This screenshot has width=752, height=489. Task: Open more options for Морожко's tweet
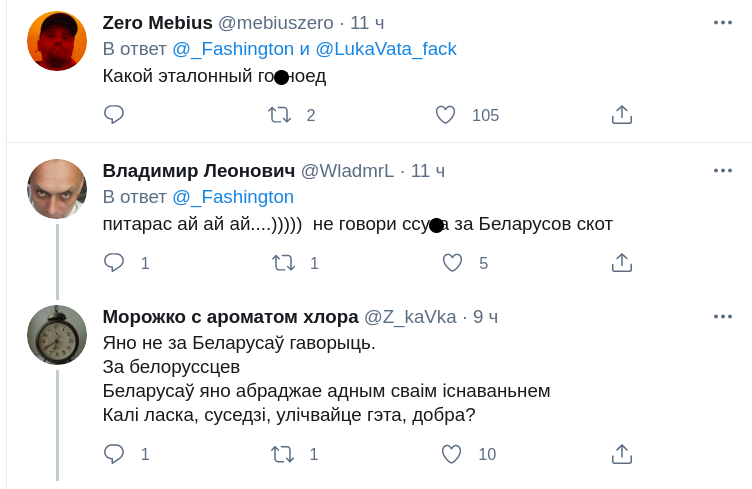(x=723, y=316)
